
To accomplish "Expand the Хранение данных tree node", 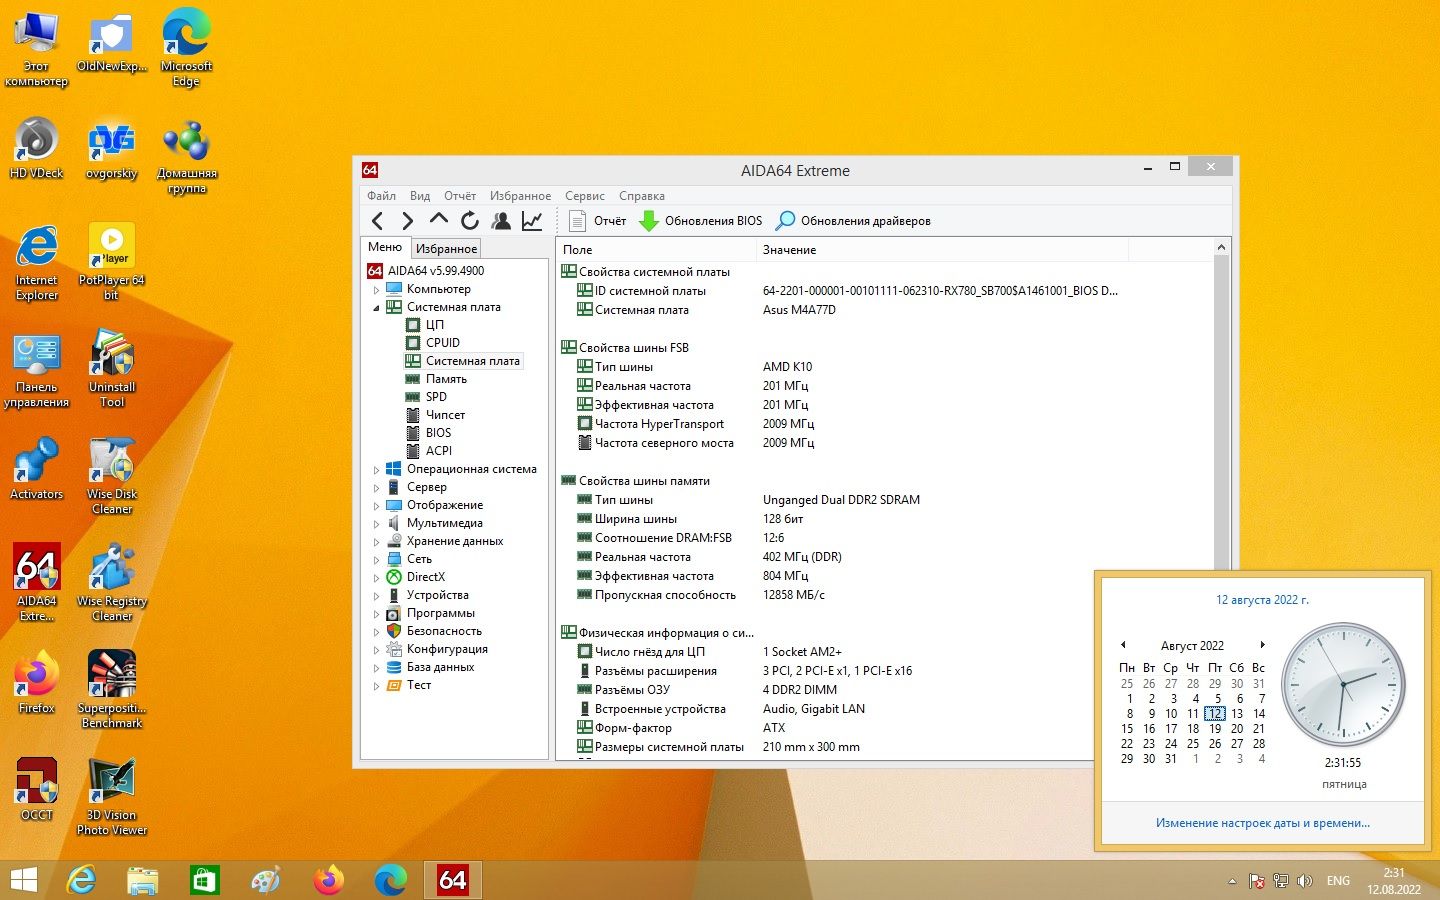I will click(377, 542).
